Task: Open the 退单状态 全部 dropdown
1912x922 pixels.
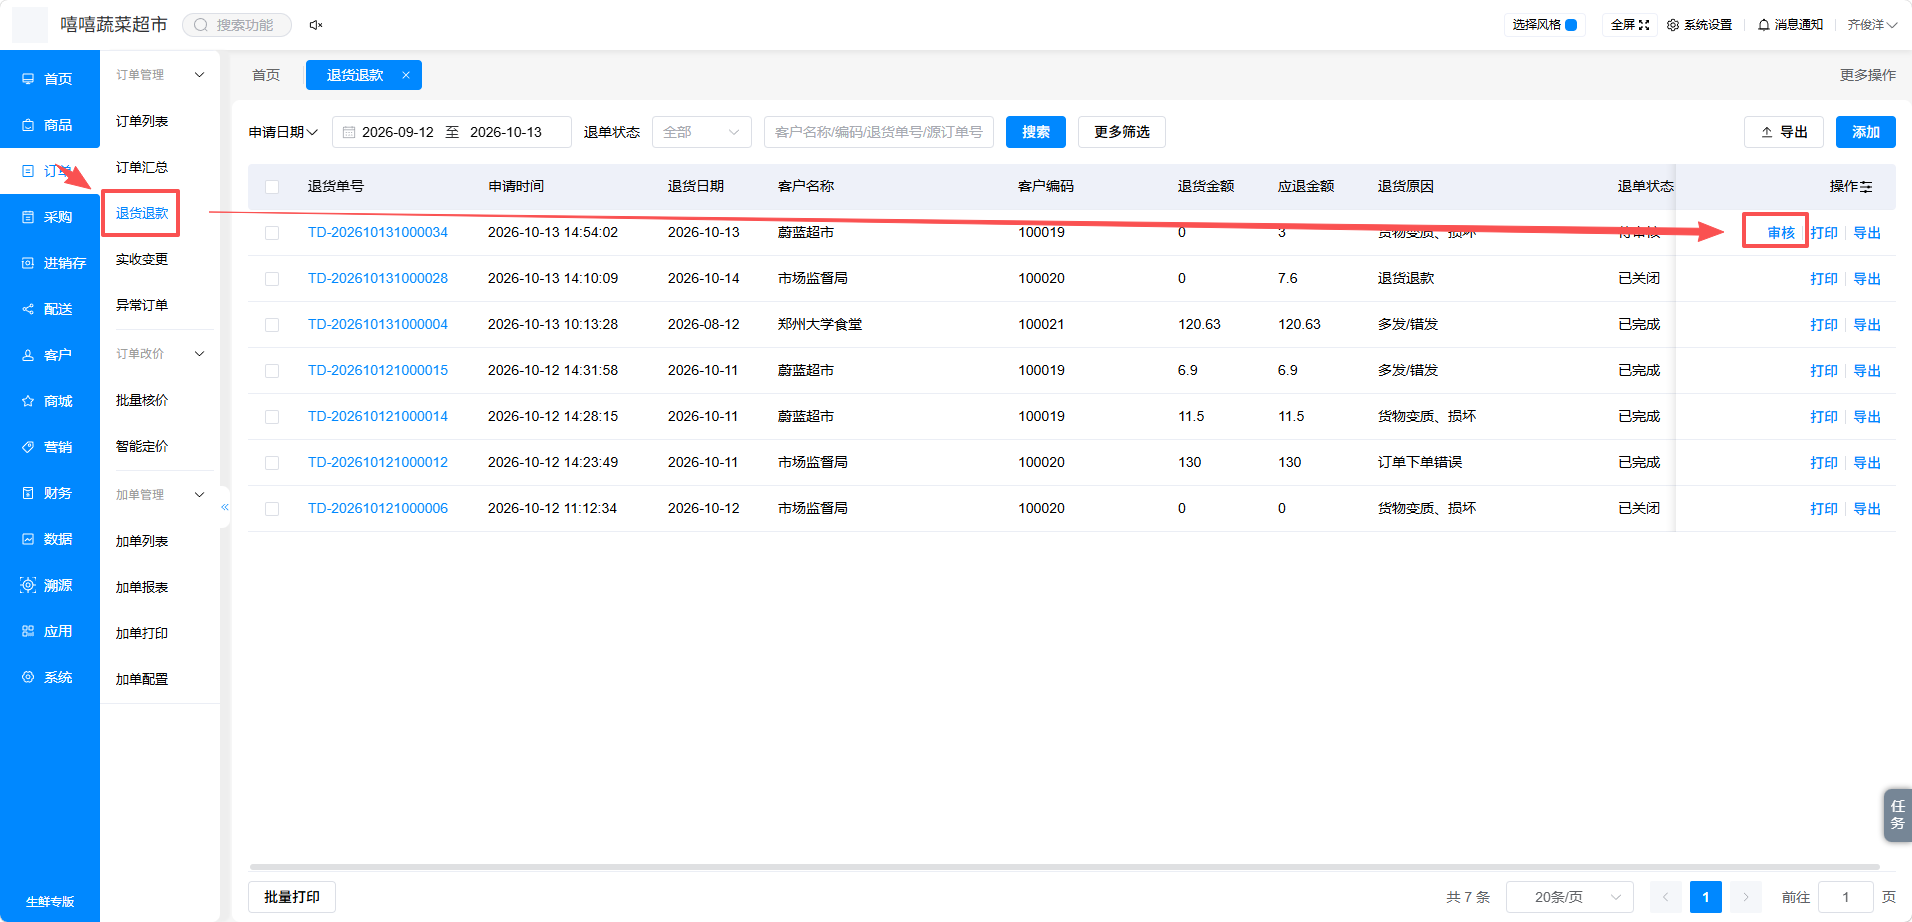Action: (702, 132)
